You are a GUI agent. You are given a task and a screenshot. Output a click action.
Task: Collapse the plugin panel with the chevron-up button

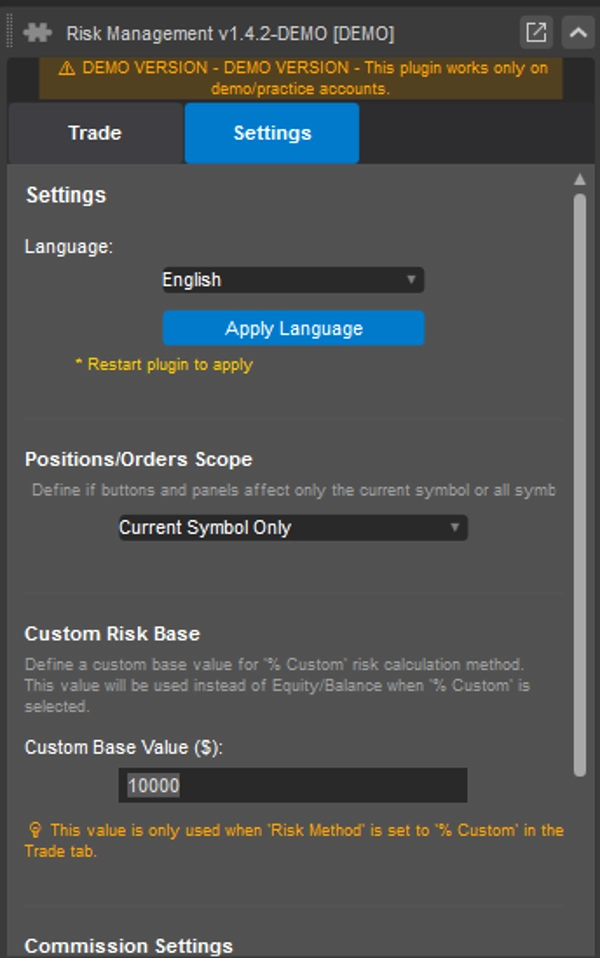coord(578,32)
